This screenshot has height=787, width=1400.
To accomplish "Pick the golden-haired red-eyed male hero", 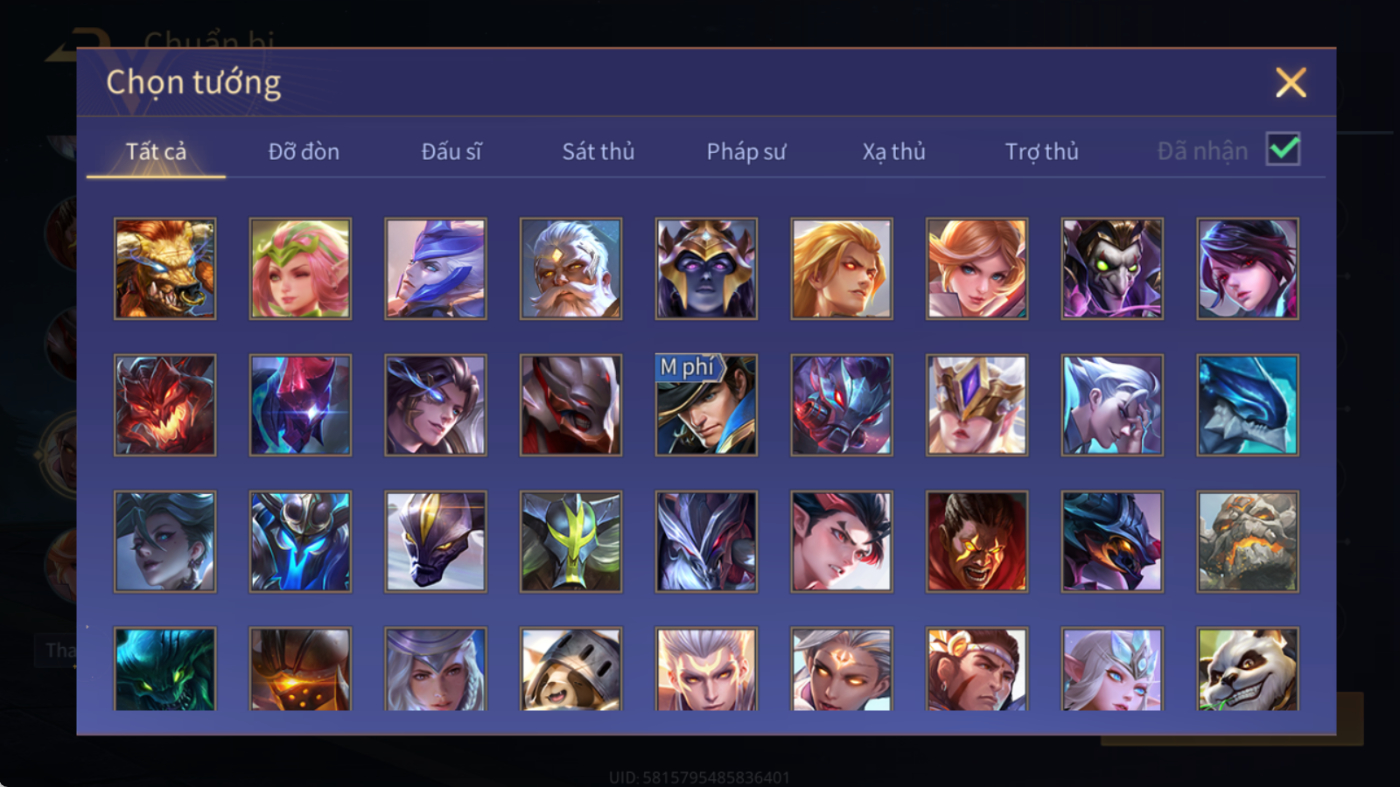I will [x=842, y=269].
